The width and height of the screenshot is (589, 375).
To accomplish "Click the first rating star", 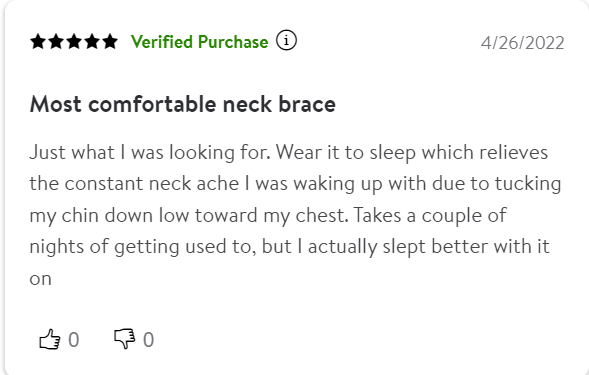I will [38, 41].
